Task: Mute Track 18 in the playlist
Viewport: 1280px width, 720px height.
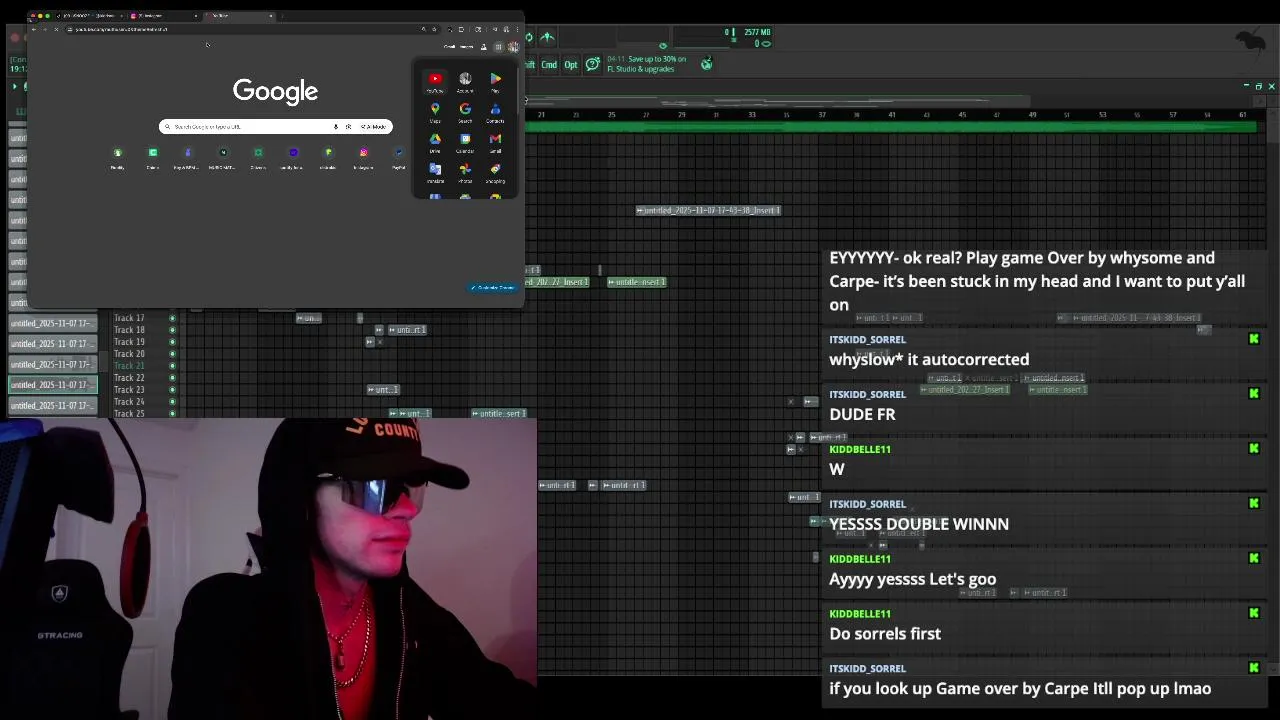Action: [172, 330]
